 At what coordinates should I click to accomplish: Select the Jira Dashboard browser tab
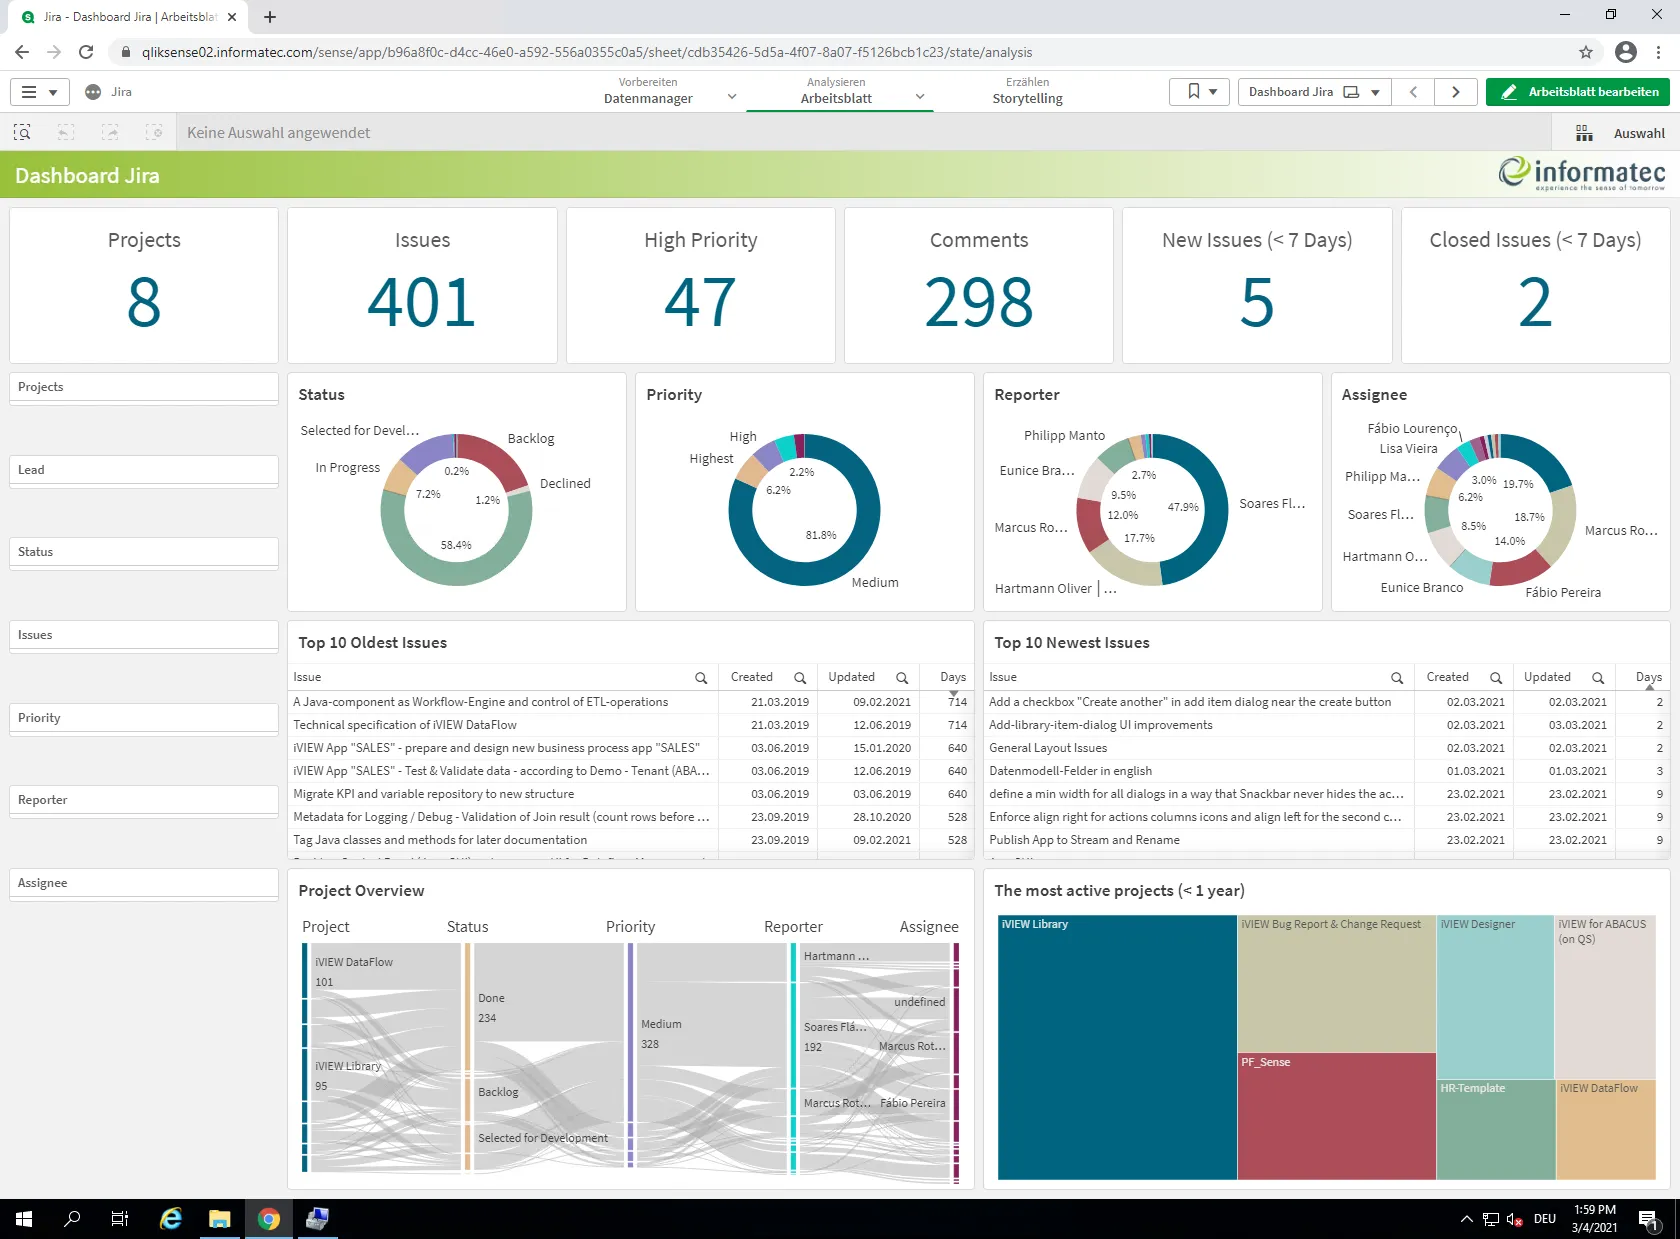tap(128, 17)
